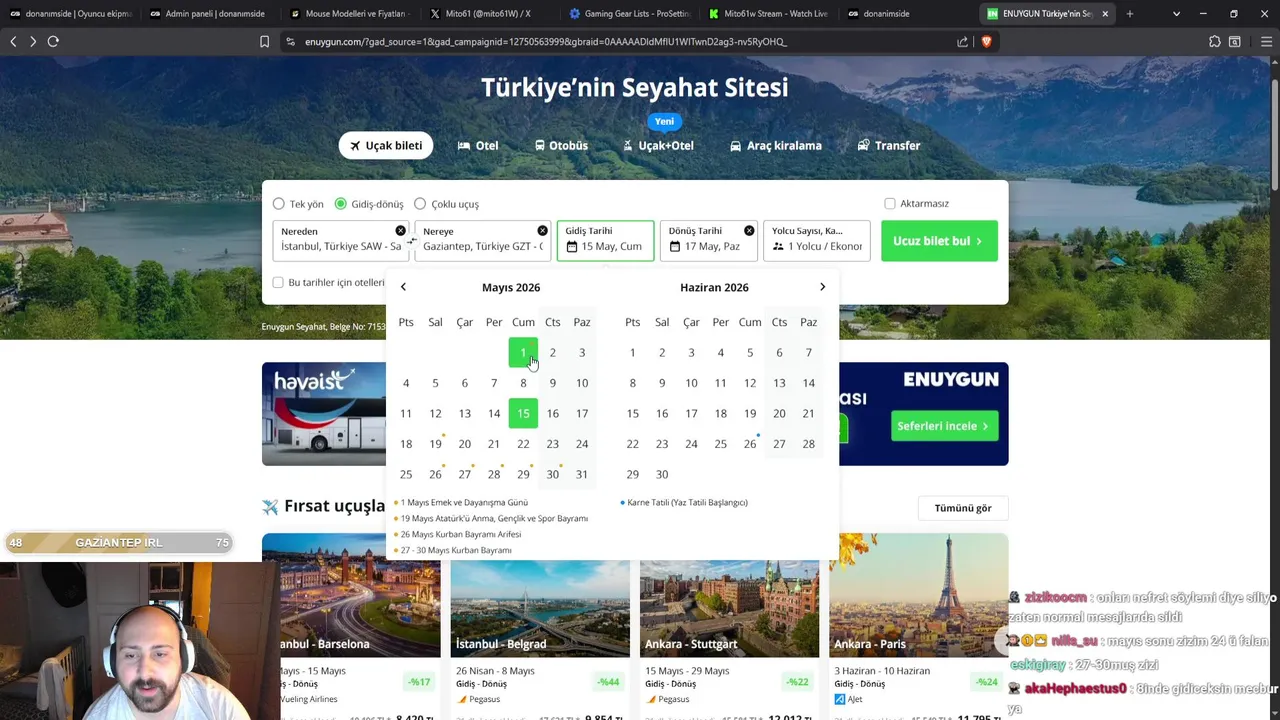Open Gidiş Tarihi departure date picker

click(605, 241)
